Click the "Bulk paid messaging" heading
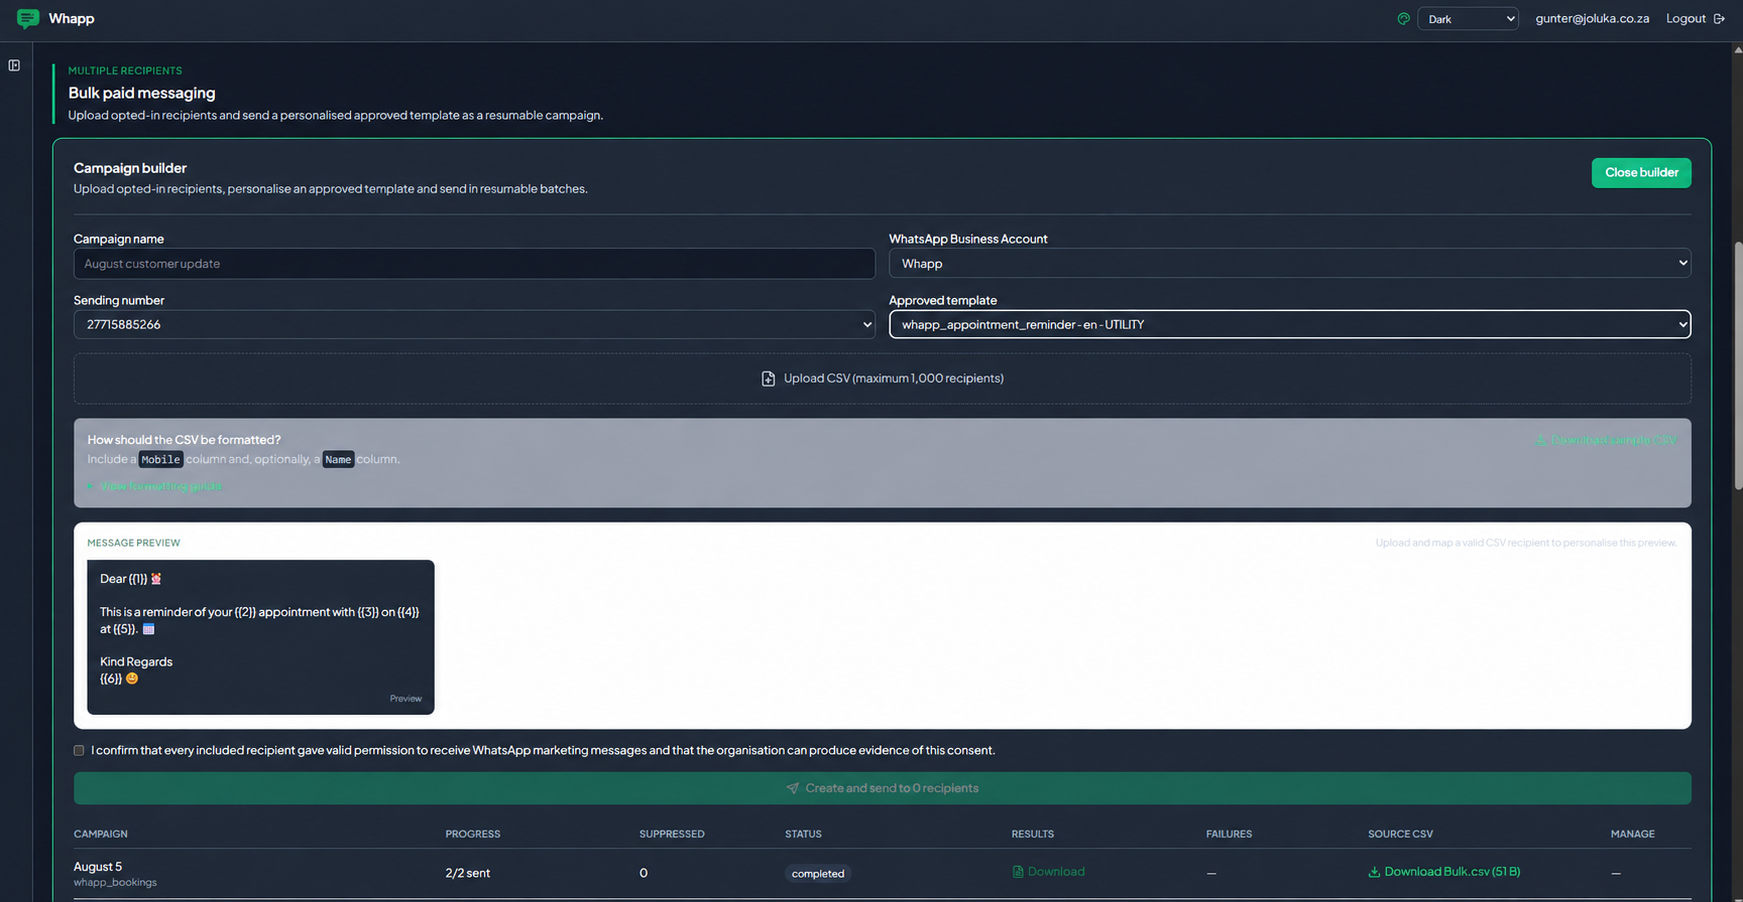 pos(142,93)
